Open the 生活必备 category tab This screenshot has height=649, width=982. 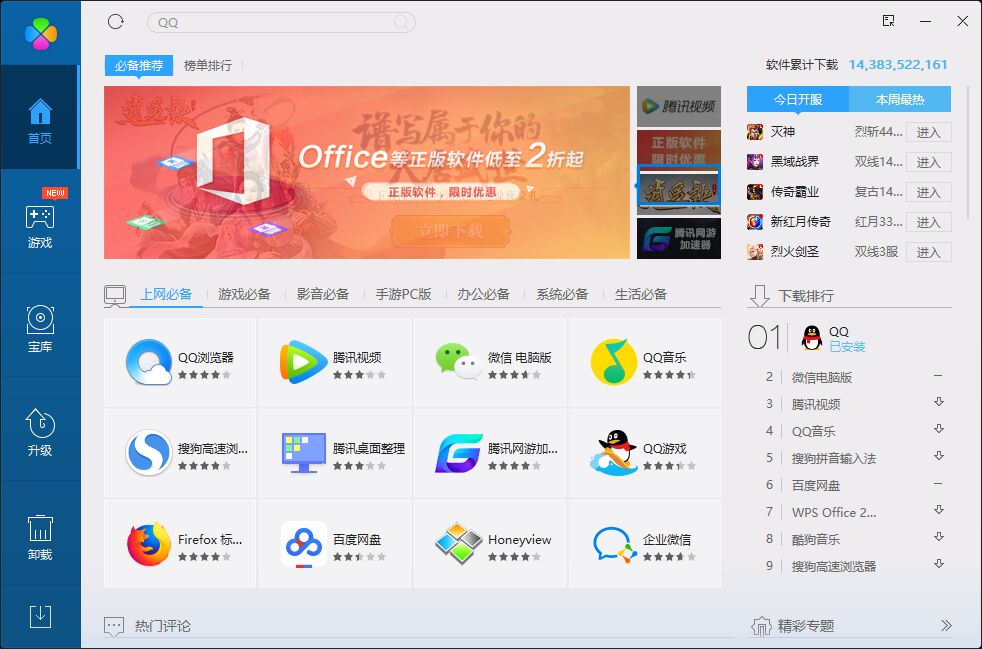click(x=640, y=294)
